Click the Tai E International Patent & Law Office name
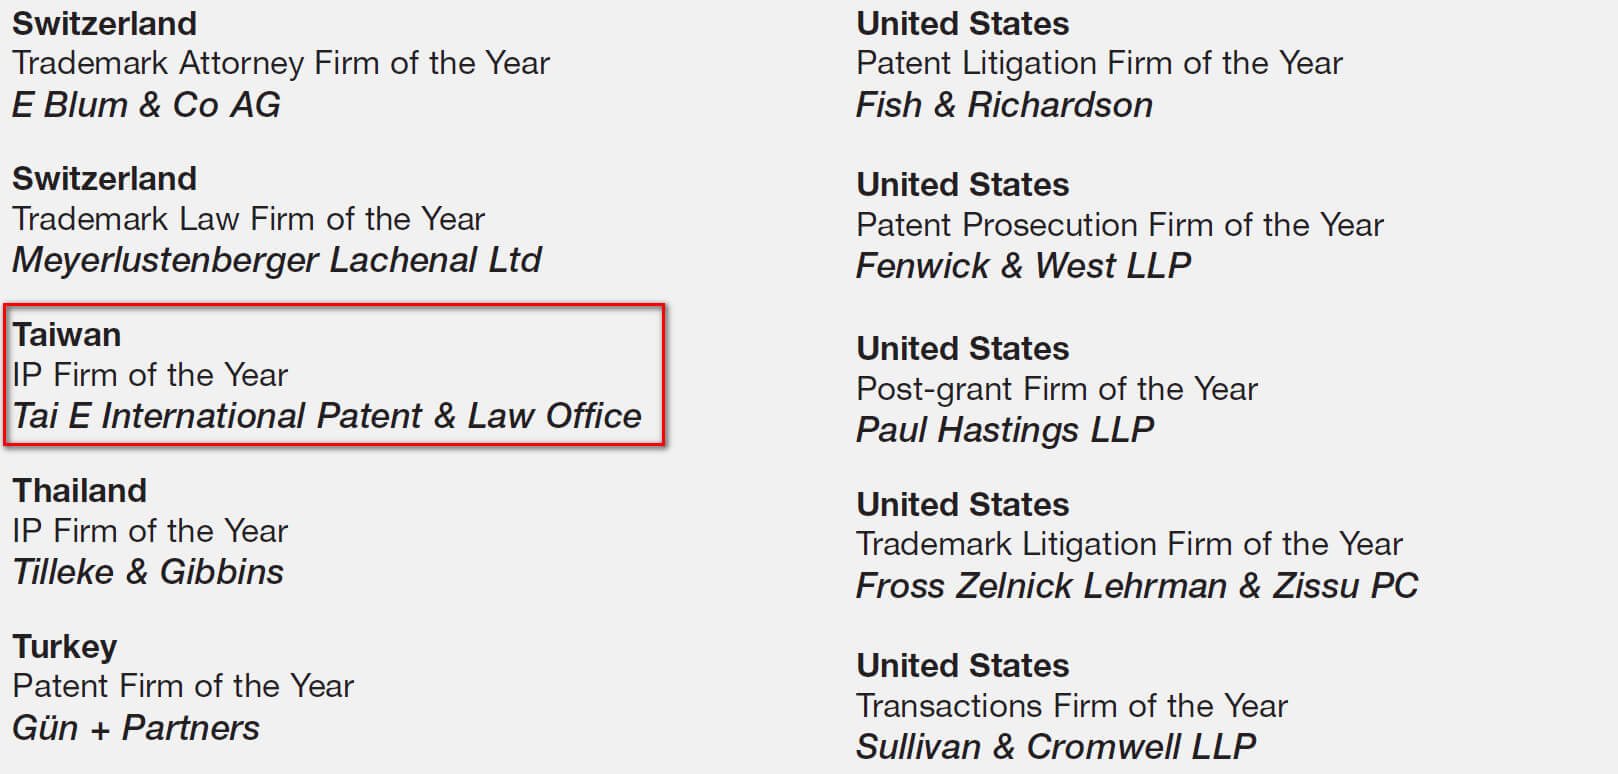 (x=327, y=416)
